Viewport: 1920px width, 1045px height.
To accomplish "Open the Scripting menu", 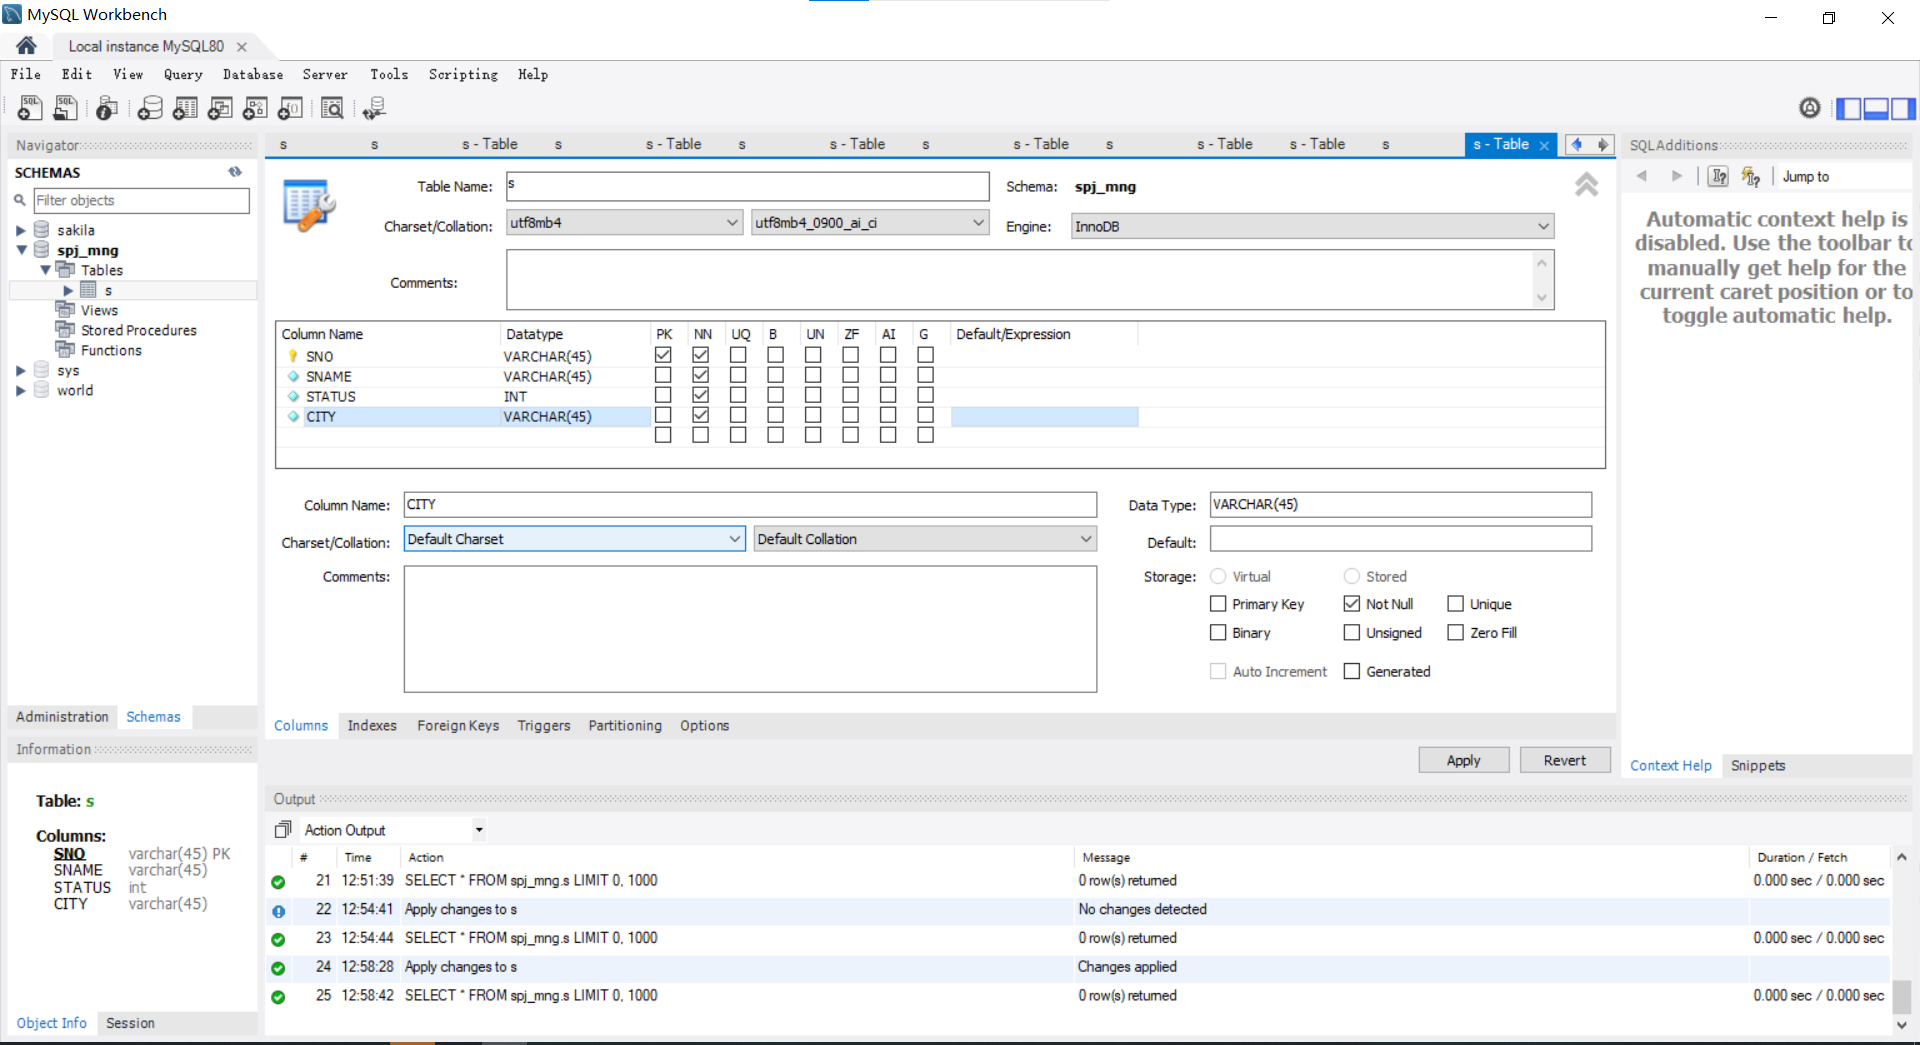I will [463, 74].
